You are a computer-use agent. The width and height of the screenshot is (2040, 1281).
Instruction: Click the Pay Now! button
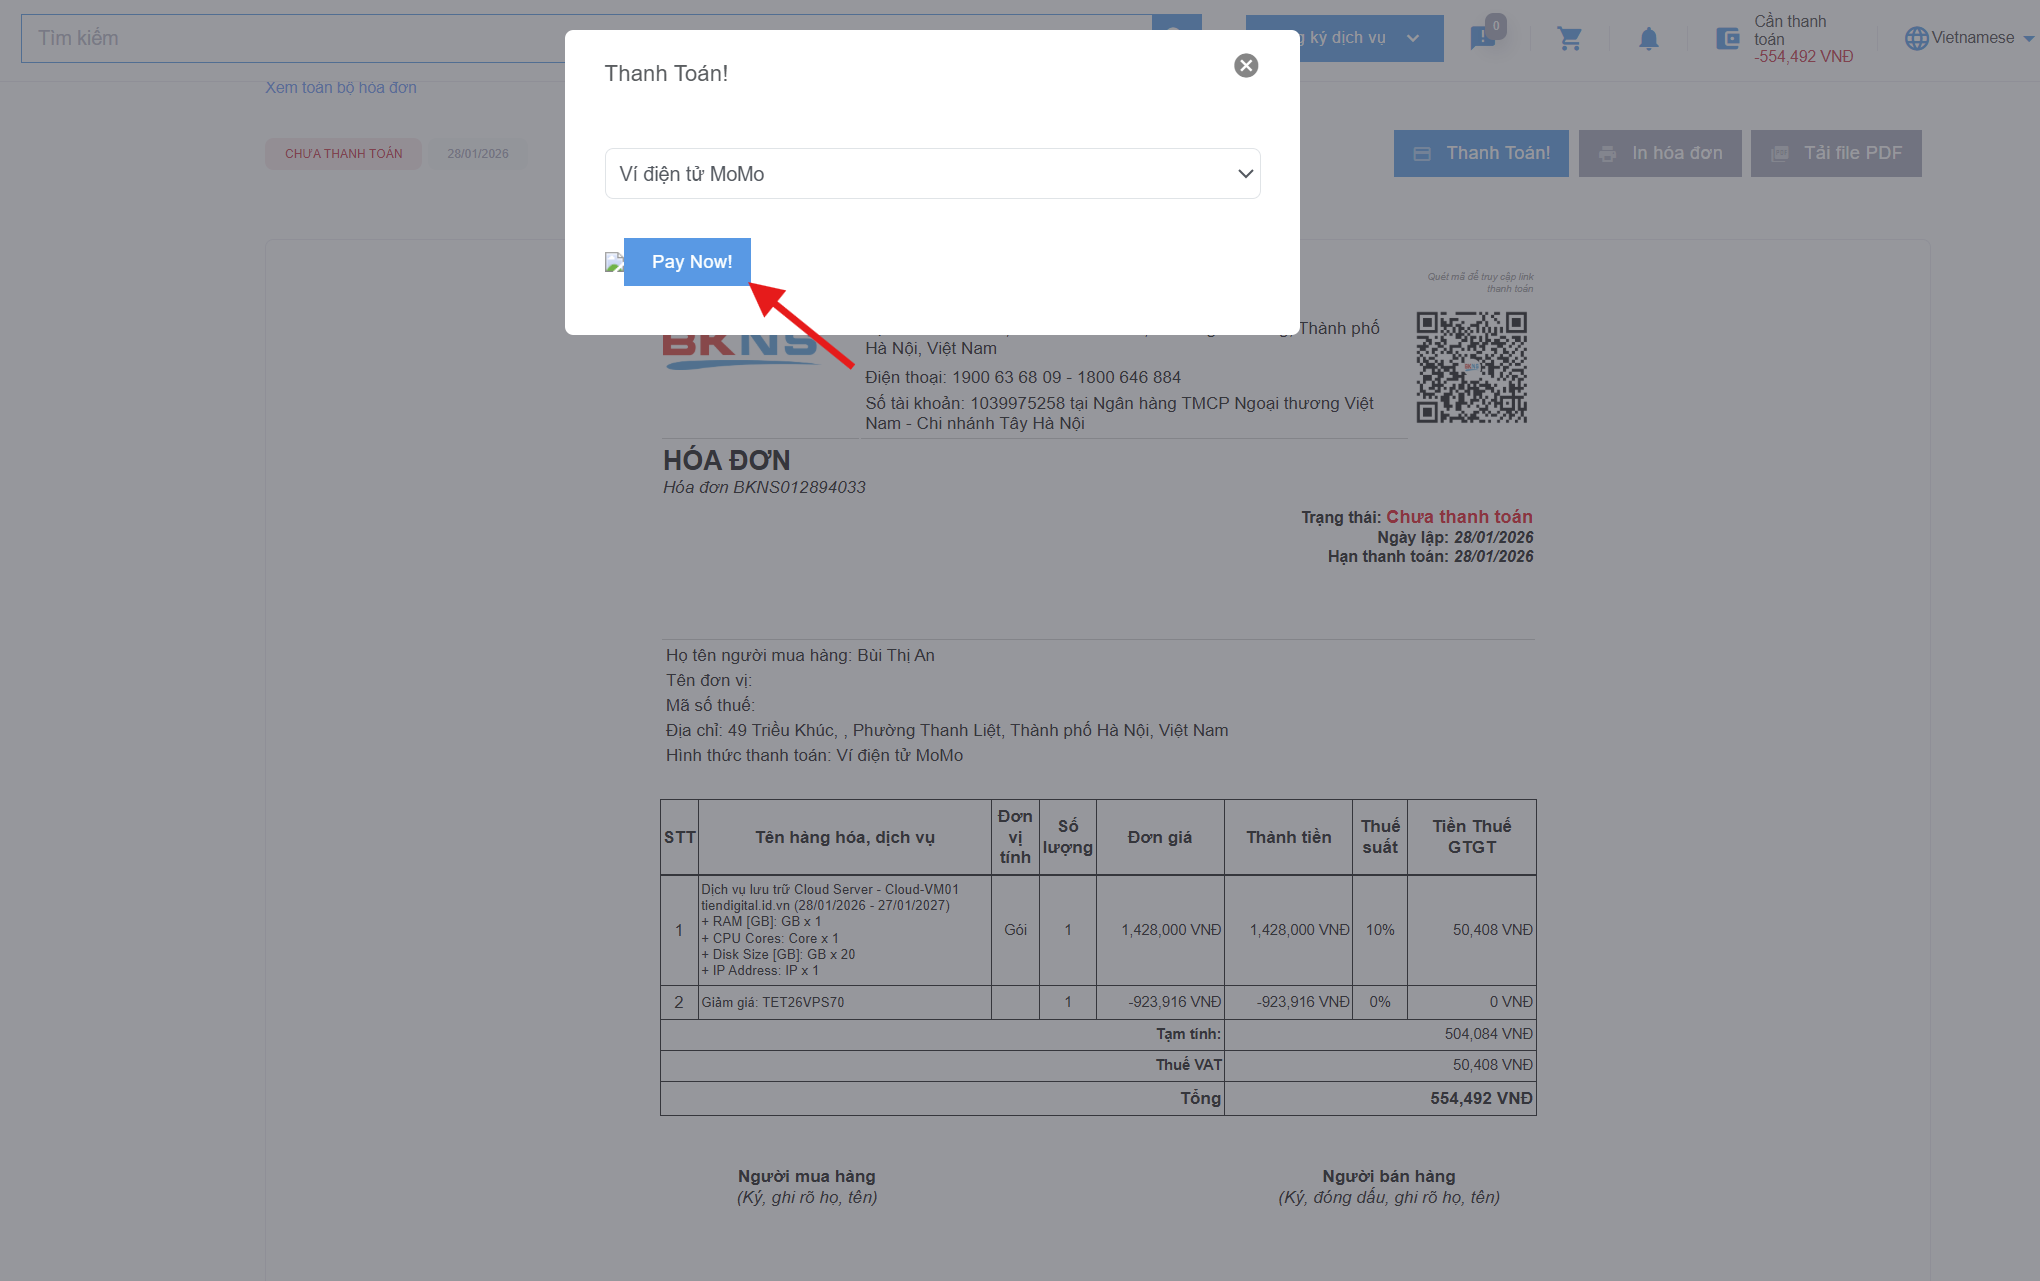pyautogui.click(x=688, y=262)
